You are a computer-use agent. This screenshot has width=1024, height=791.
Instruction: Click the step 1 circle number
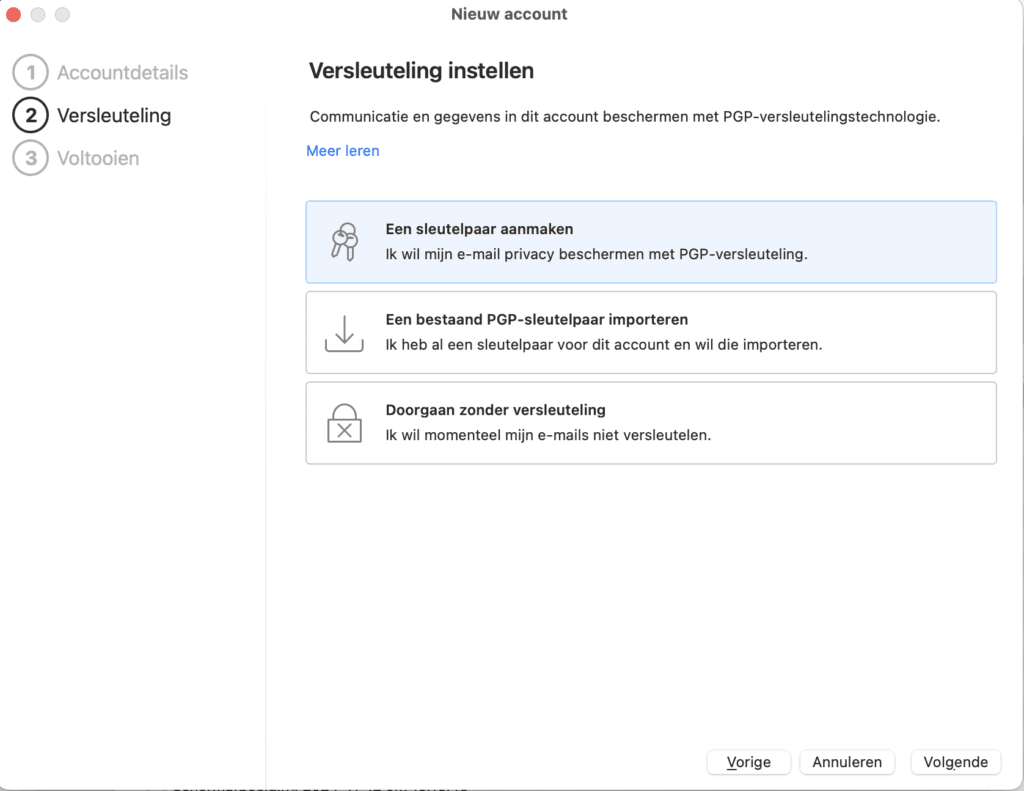[x=31, y=73]
